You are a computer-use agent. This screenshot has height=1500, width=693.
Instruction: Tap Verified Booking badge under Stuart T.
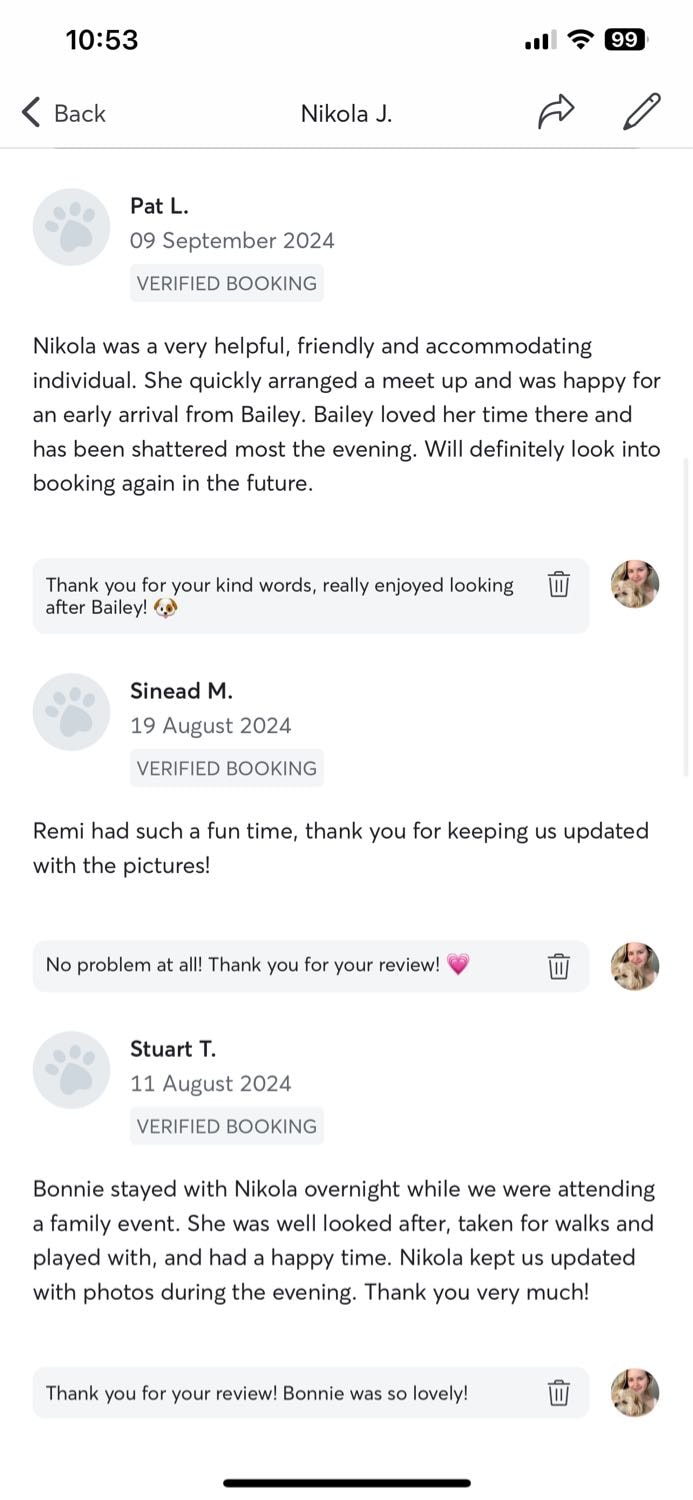227,1126
